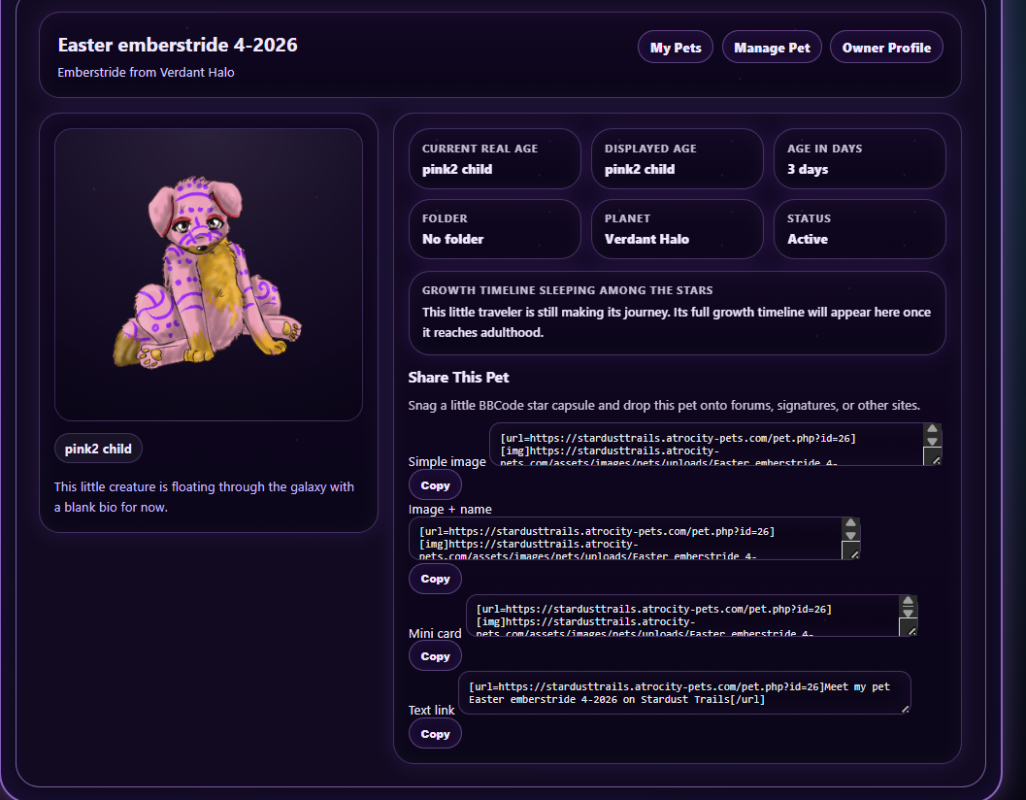Click the pink2 child badge under the image

tap(98, 449)
